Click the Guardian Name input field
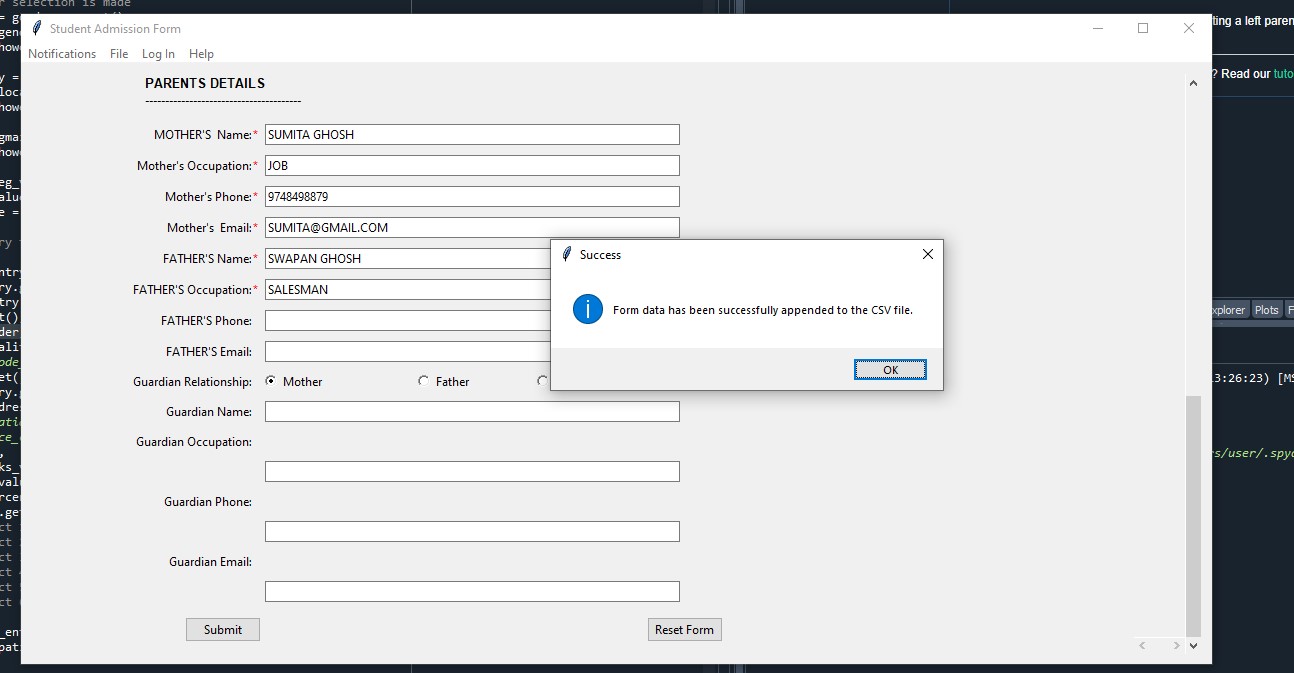Screen dimensions: 1294x673 (x=471, y=412)
